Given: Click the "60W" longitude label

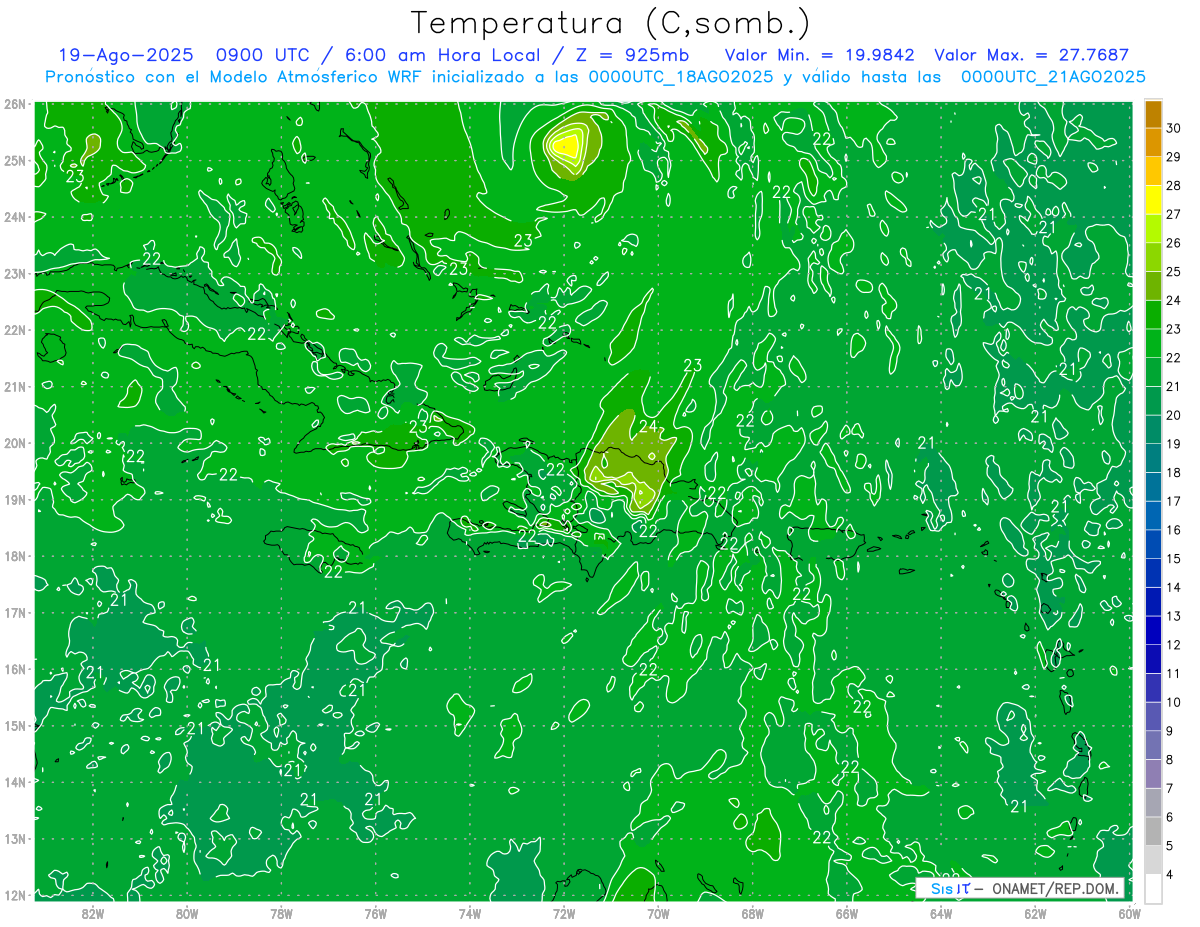Looking at the screenshot, I should click(x=1130, y=913).
